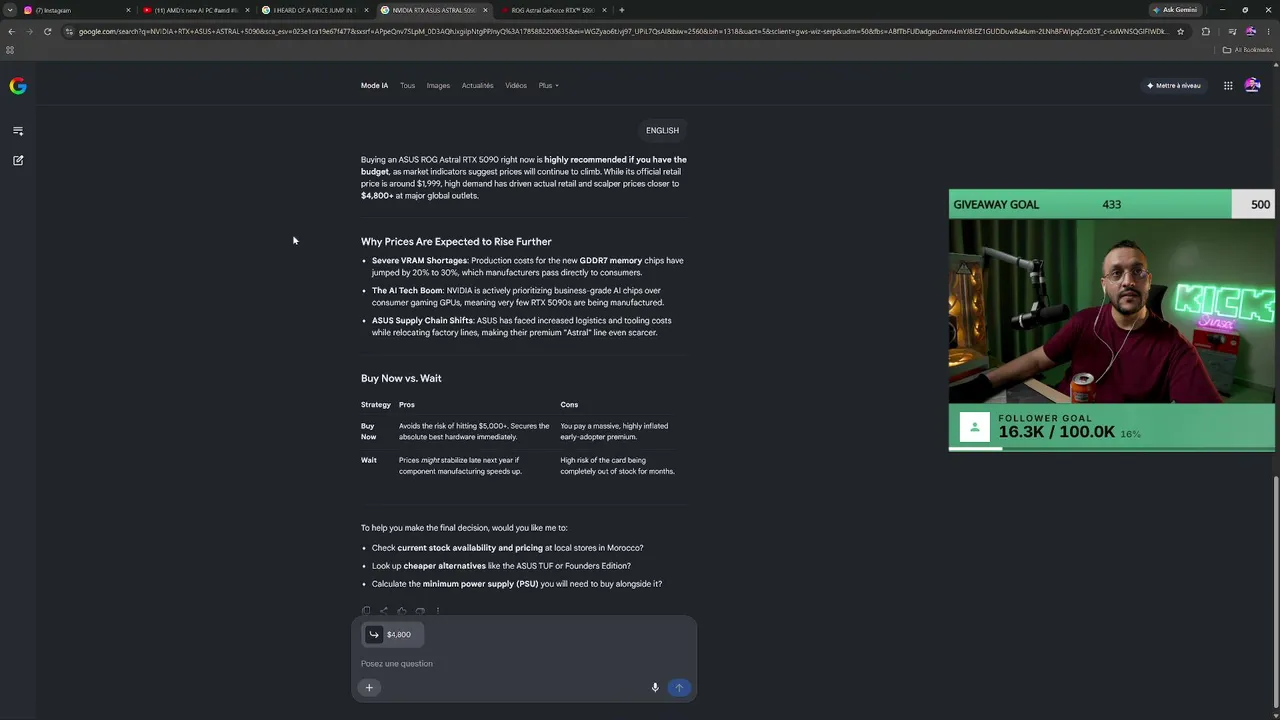Open the Google apps grid
The image size is (1280, 720).
point(1228,86)
